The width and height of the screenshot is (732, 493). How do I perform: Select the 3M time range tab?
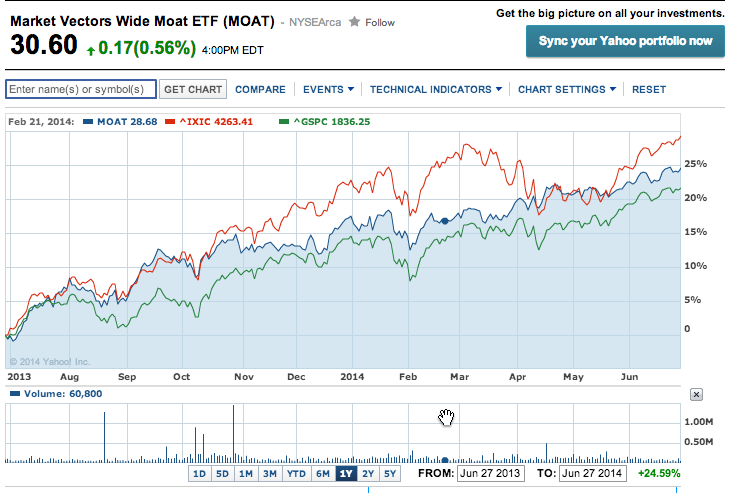pos(270,474)
